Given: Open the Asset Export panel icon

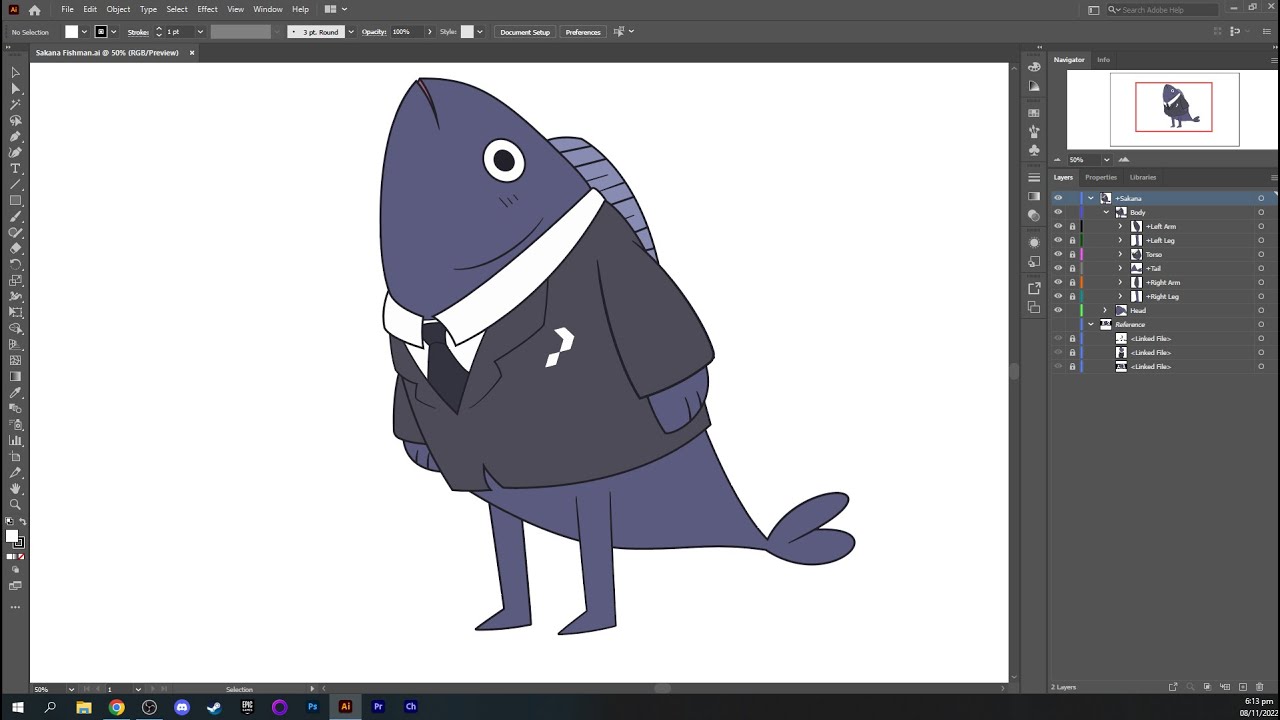Looking at the screenshot, I should click(1034, 288).
